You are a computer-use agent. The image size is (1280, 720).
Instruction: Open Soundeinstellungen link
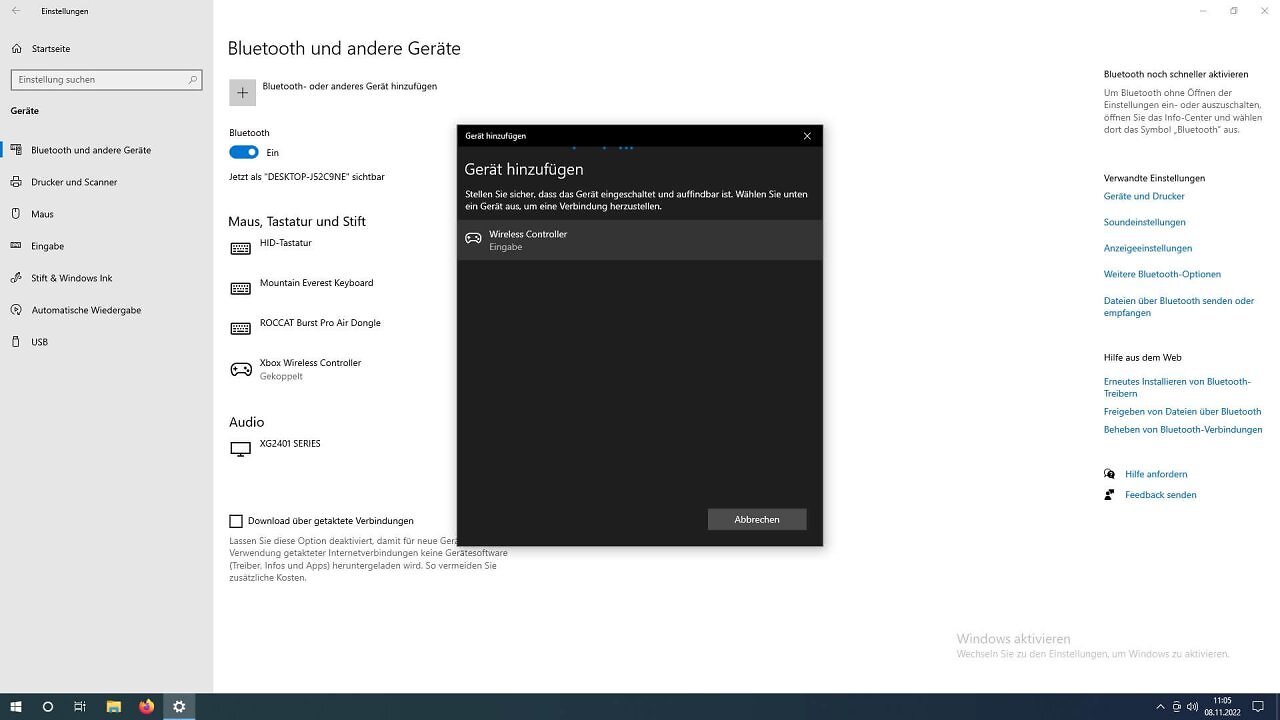tap(1145, 222)
